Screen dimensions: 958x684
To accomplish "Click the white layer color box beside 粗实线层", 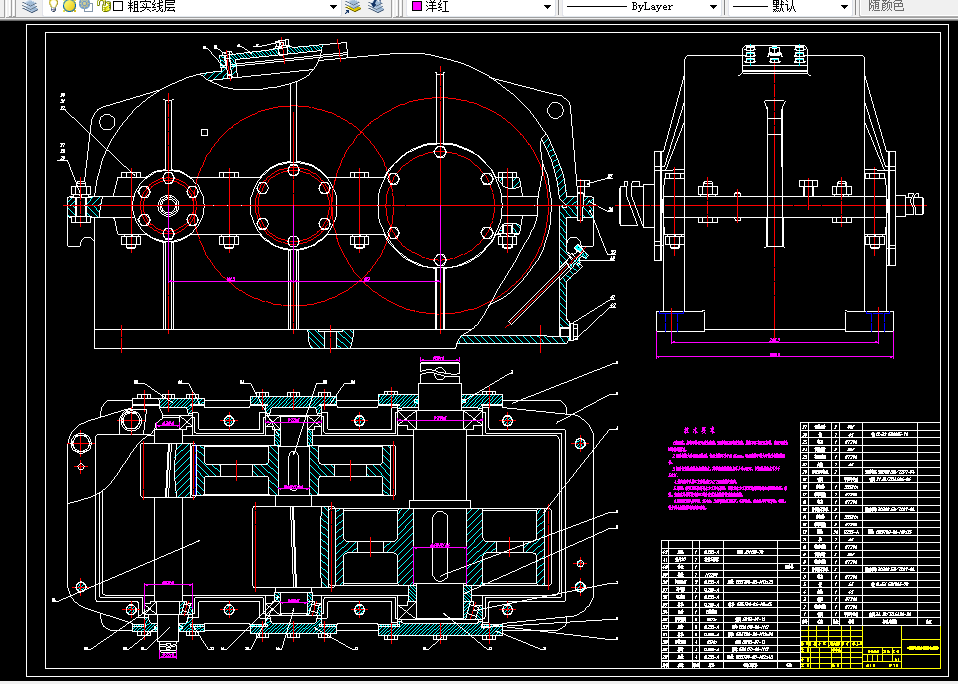I will coord(118,6).
